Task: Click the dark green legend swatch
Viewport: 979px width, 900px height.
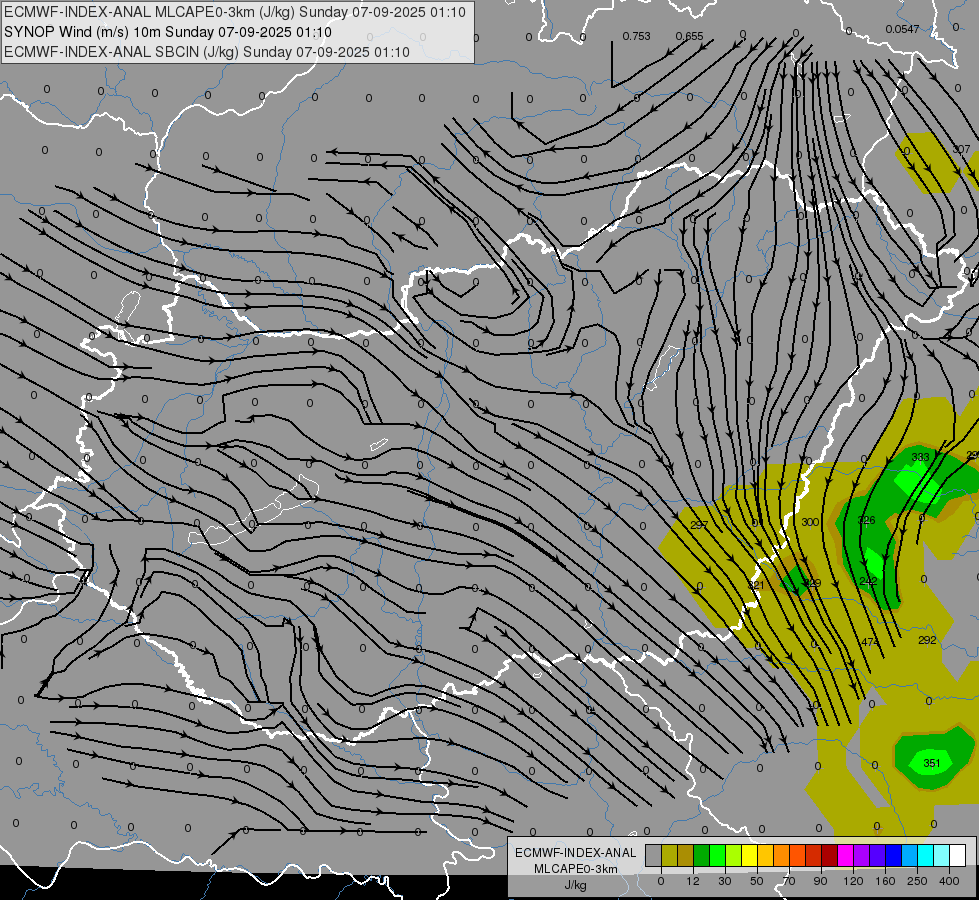Action: click(x=702, y=855)
